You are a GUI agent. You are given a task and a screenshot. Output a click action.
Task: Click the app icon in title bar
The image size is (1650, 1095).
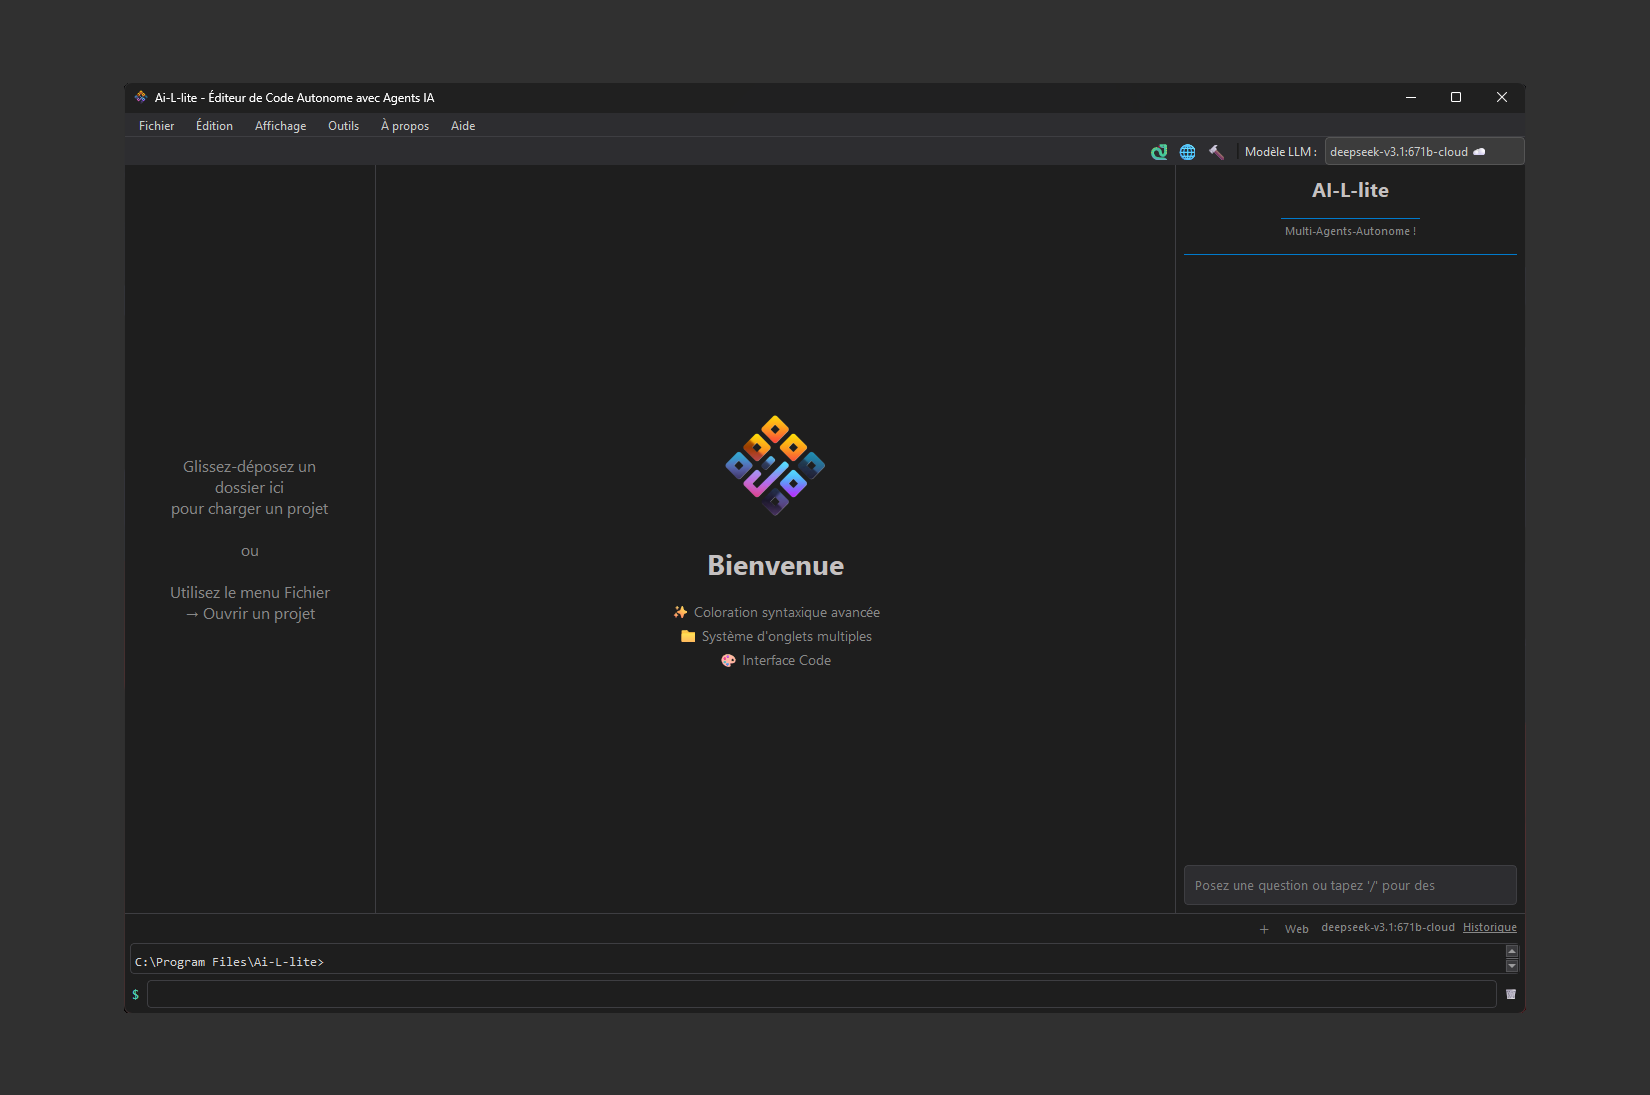pyautogui.click(x=141, y=97)
